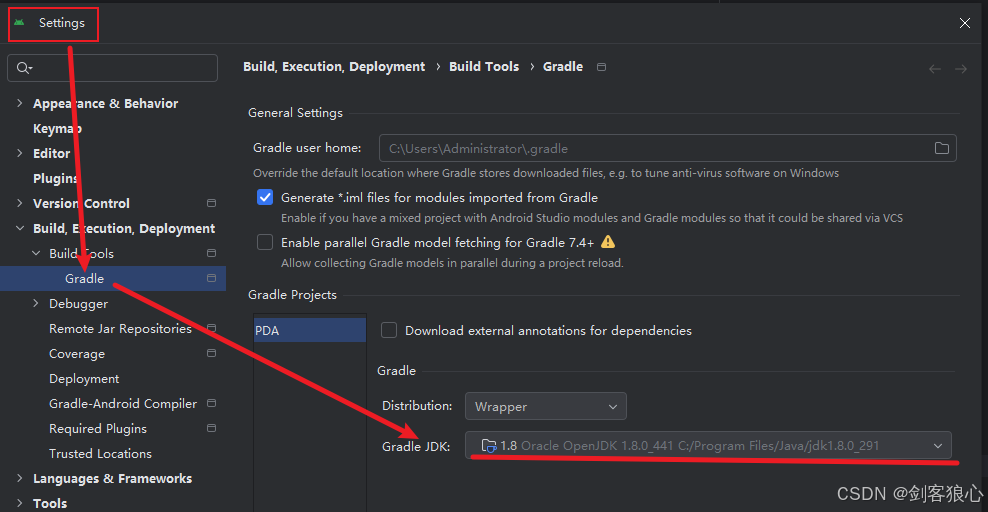Screen dimensions: 988x512
Task: Click the project-scope icon beside Version Control
Action: point(212,203)
